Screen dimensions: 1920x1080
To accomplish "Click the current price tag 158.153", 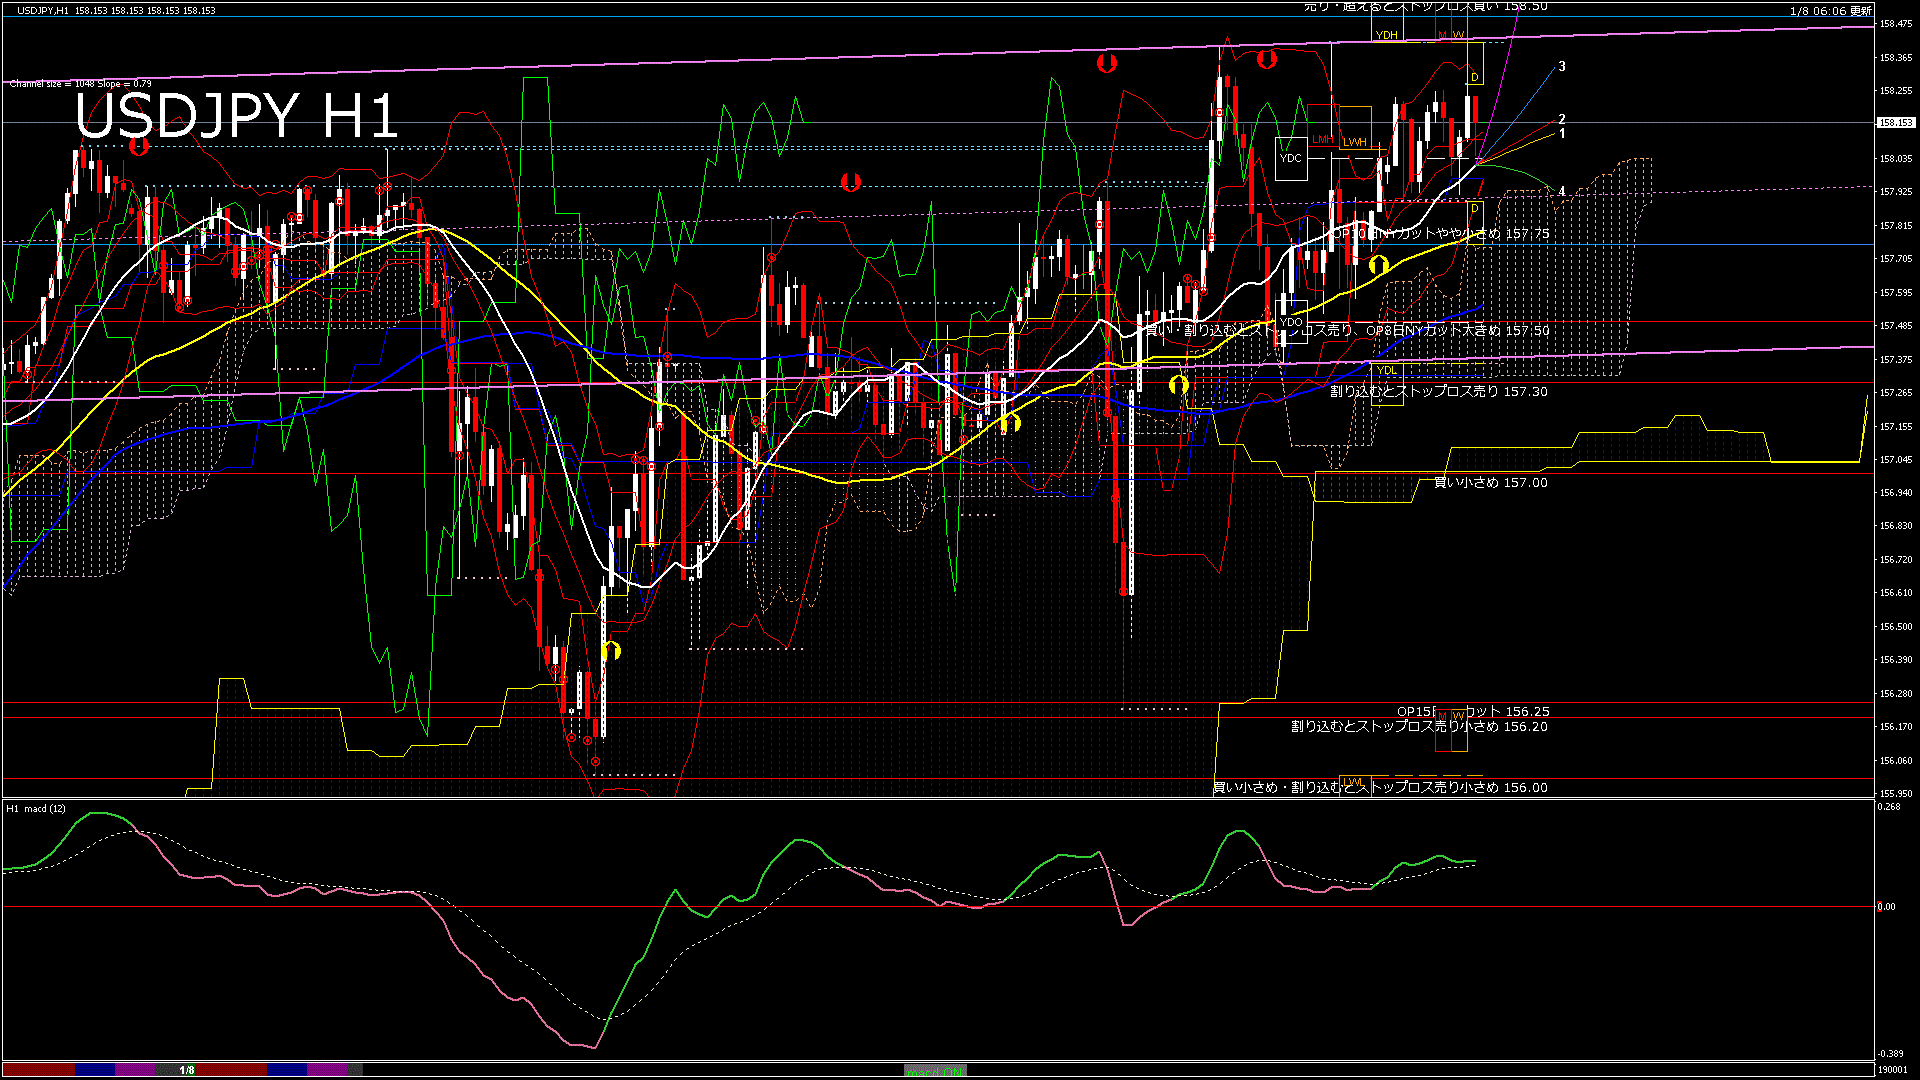I will tap(1895, 123).
